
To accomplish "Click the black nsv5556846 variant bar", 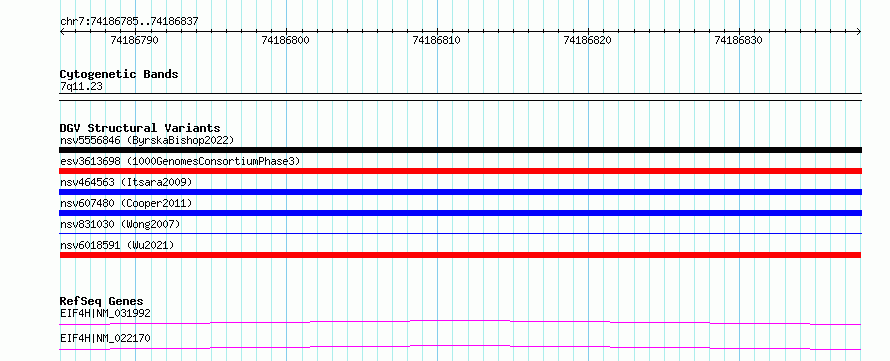I will click(x=460, y=150).
